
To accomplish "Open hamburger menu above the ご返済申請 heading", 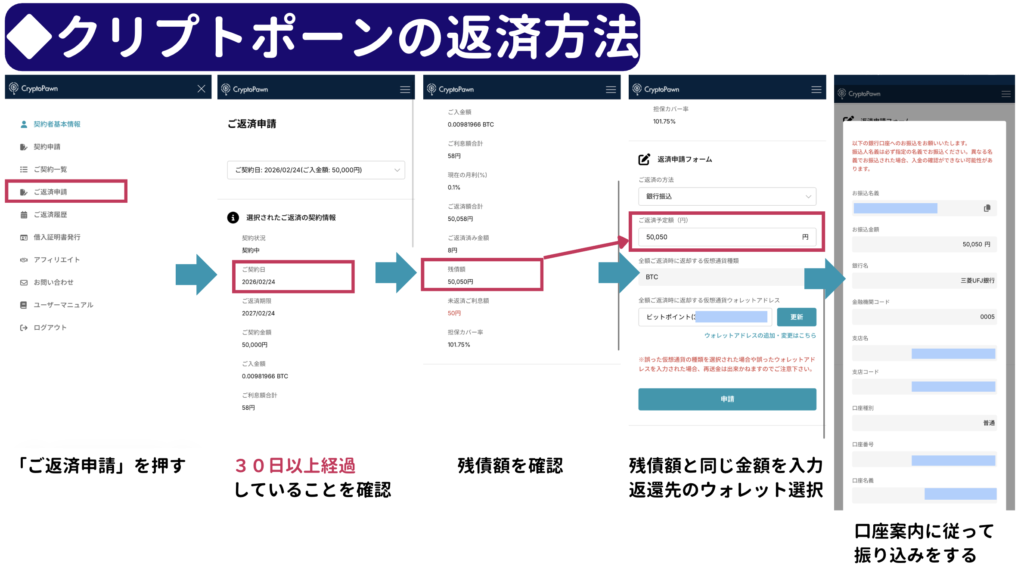I will click(405, 89).
